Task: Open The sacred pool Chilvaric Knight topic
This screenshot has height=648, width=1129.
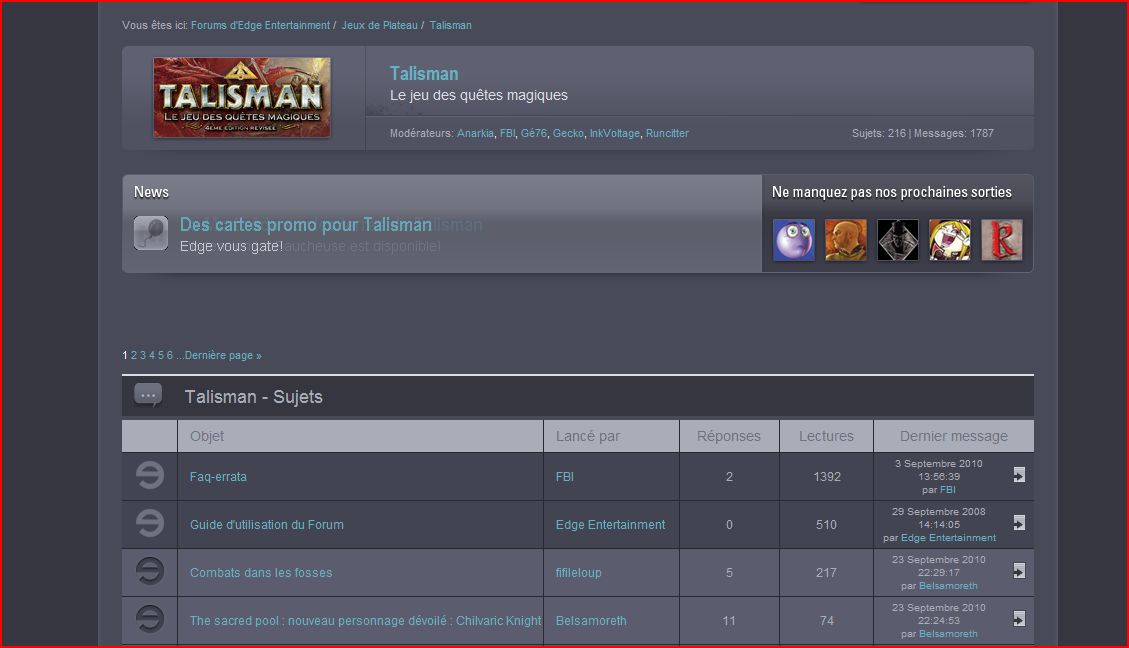Action: (x=365, y=621)
